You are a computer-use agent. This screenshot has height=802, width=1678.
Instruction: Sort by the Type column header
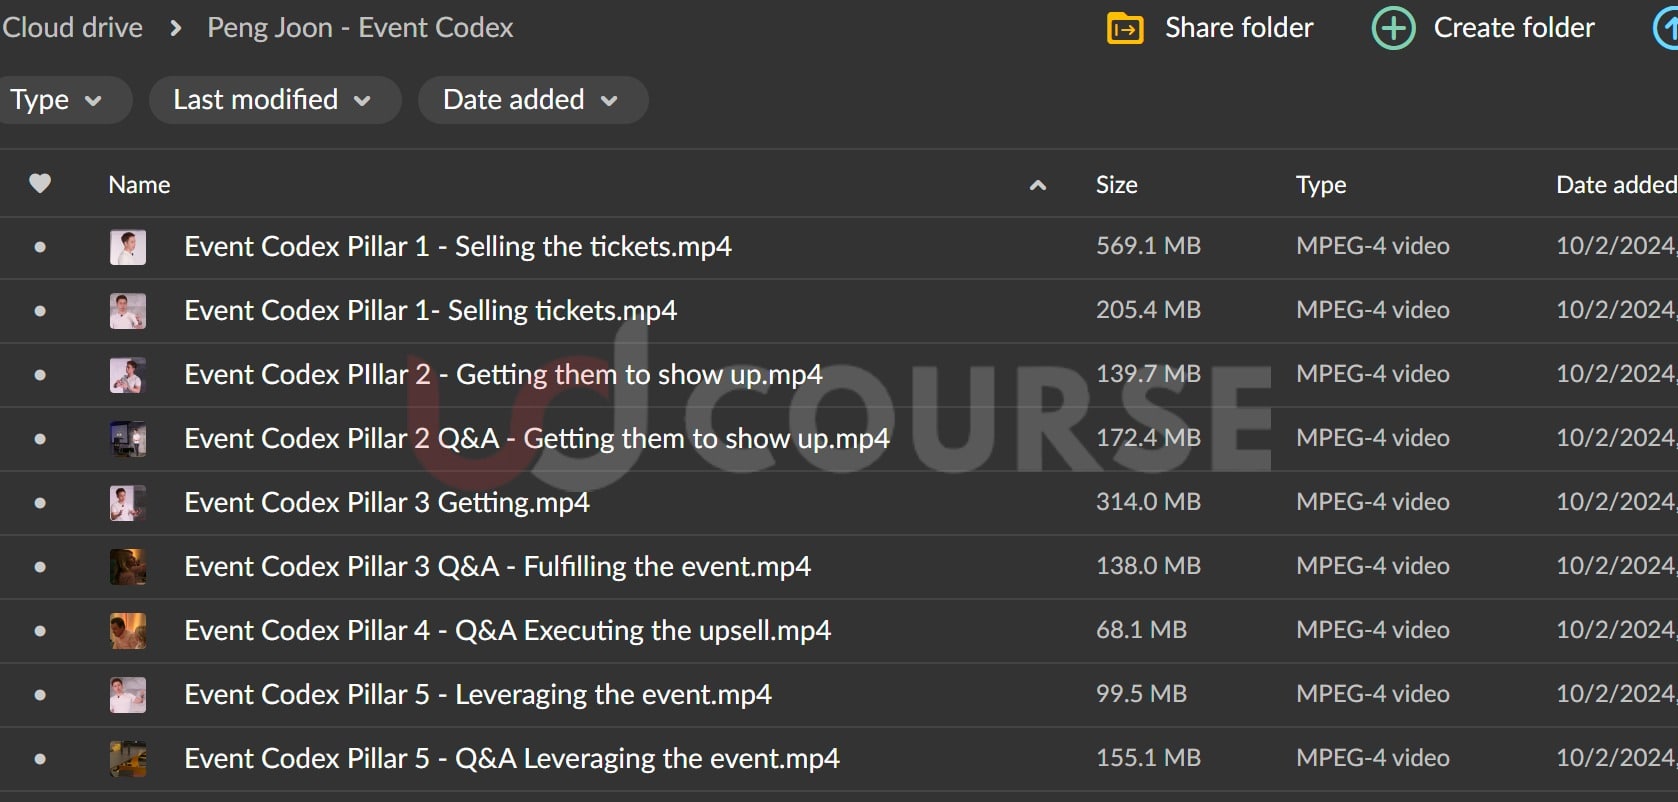(1320, 185)
